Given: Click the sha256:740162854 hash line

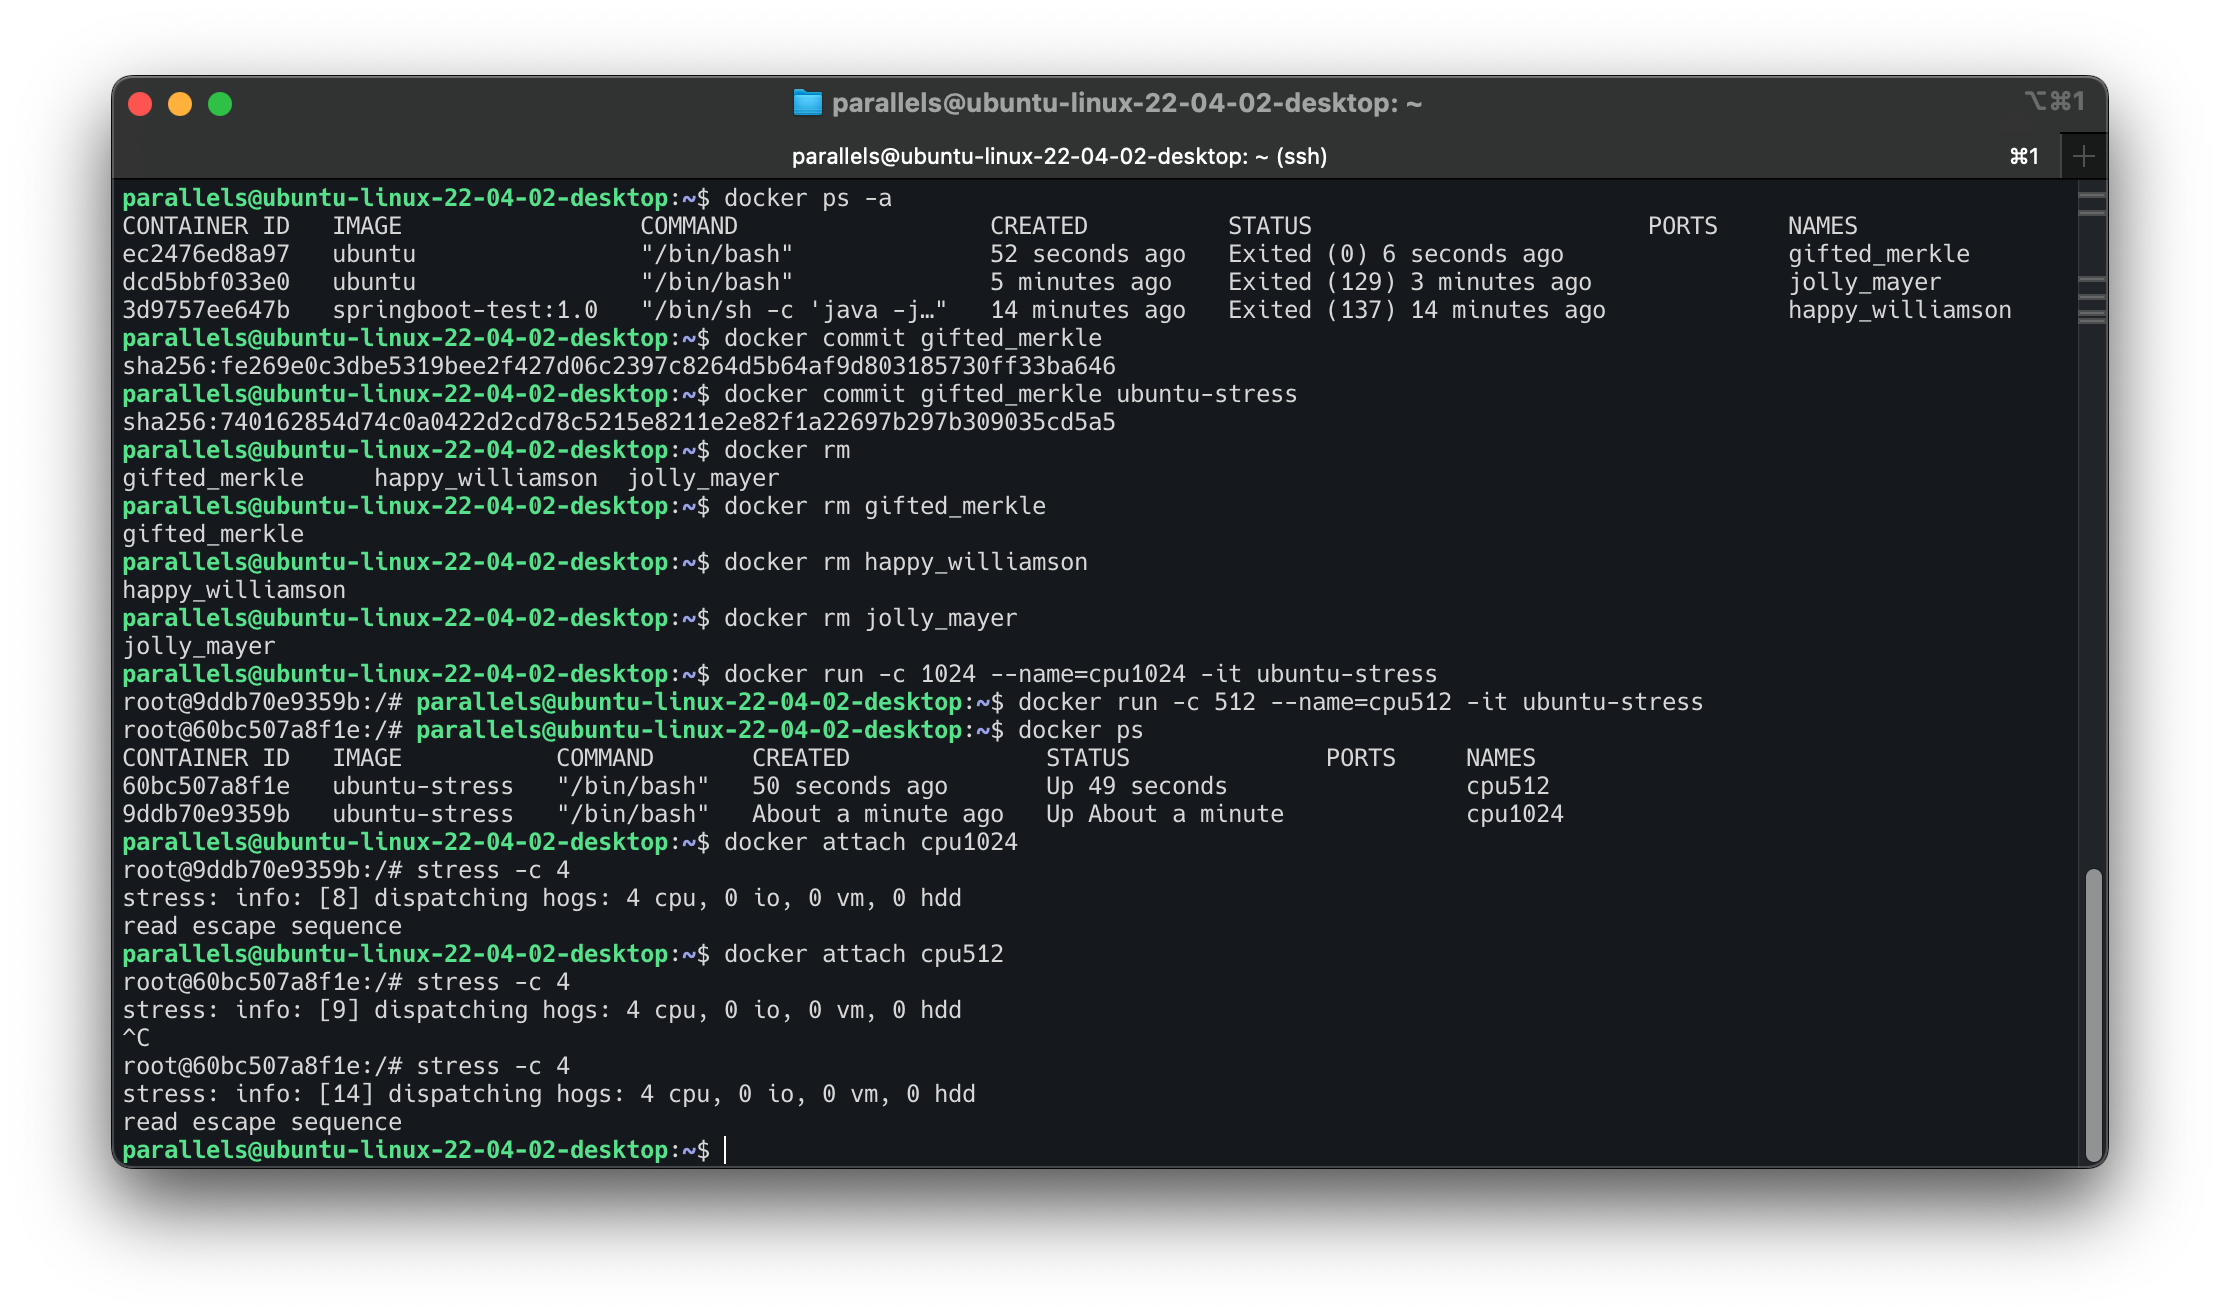Looking at the screenshot, I should (x=619, y=422).
